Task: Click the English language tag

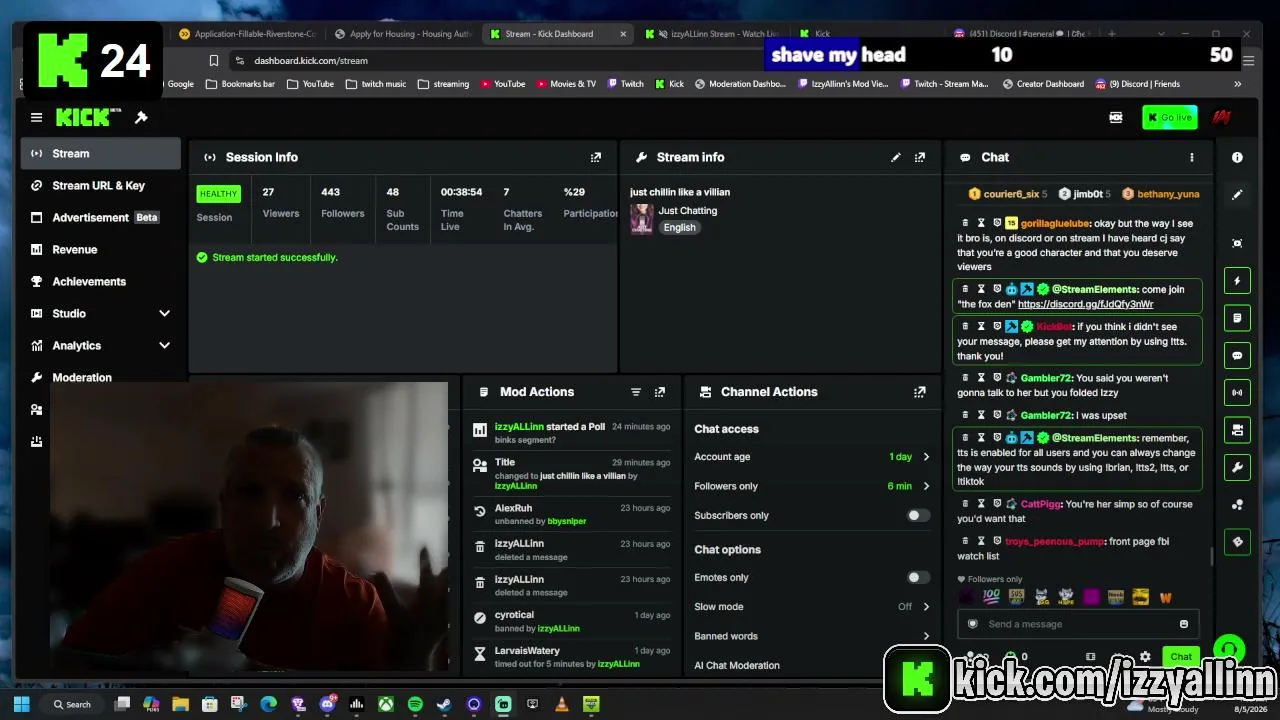Action: 679,227
